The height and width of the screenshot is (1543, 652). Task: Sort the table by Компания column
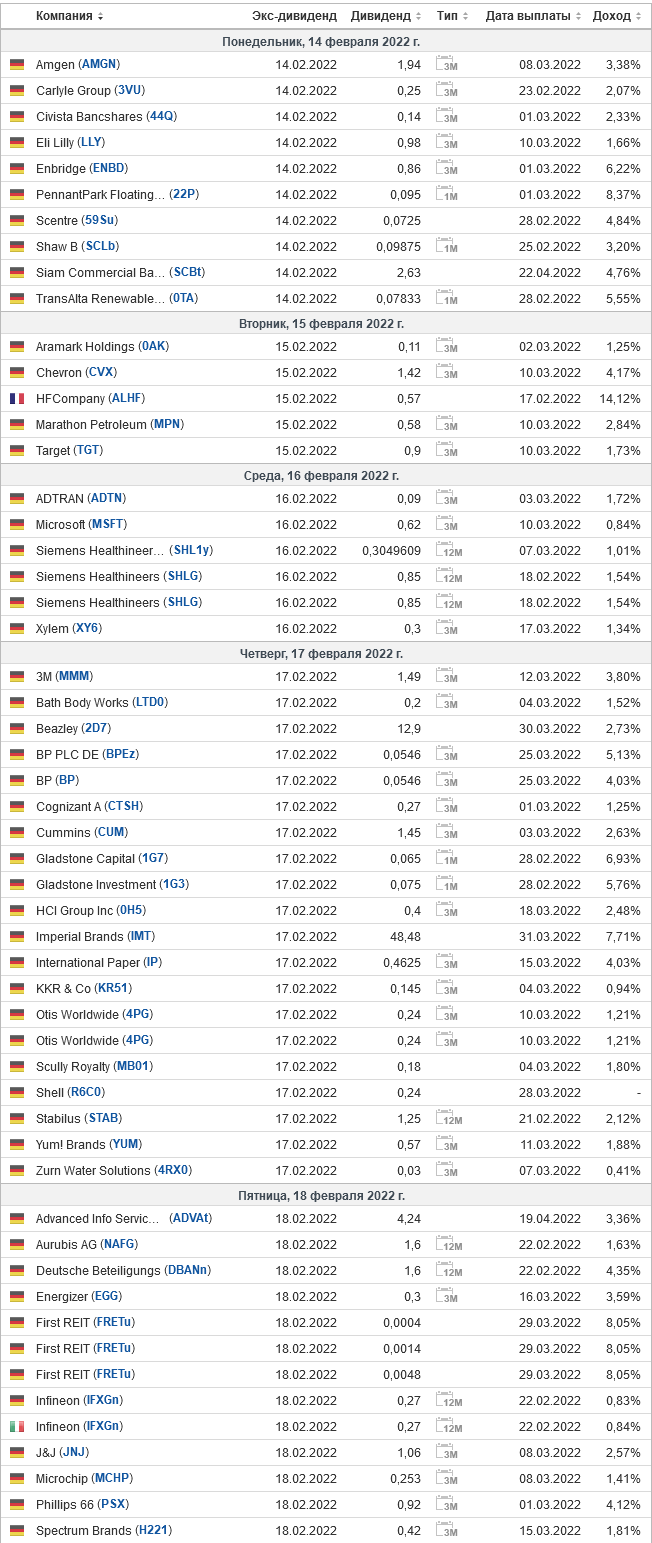click(x=69, y=16)
